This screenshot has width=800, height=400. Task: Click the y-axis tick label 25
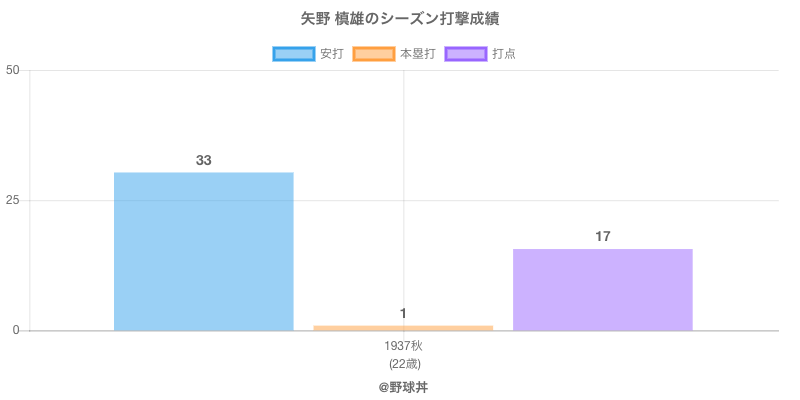[x=13, y=200]
